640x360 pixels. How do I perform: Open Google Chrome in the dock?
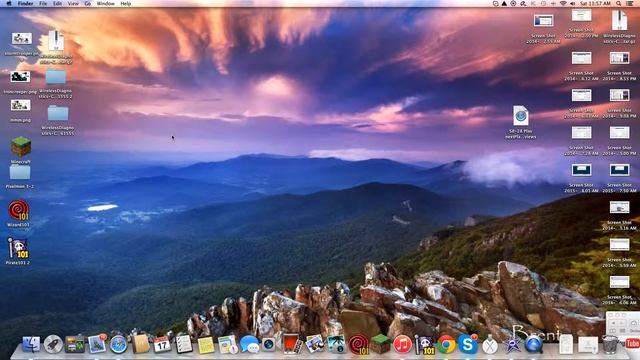click(x=446, y=345)
